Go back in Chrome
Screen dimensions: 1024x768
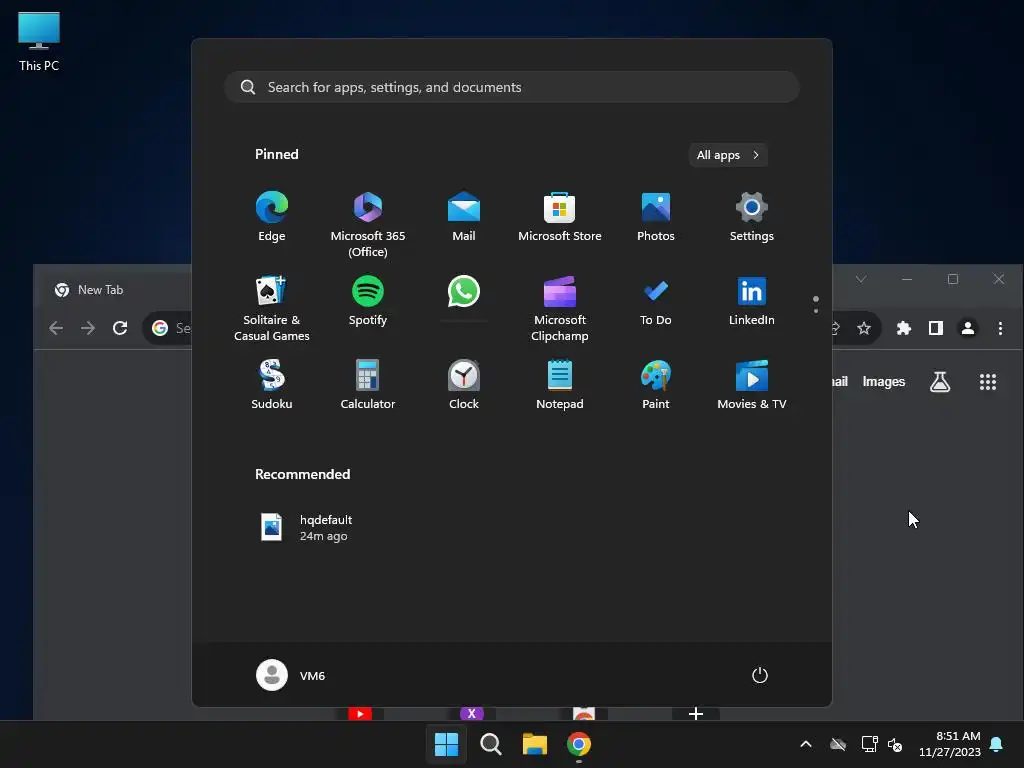click(56, 328)
